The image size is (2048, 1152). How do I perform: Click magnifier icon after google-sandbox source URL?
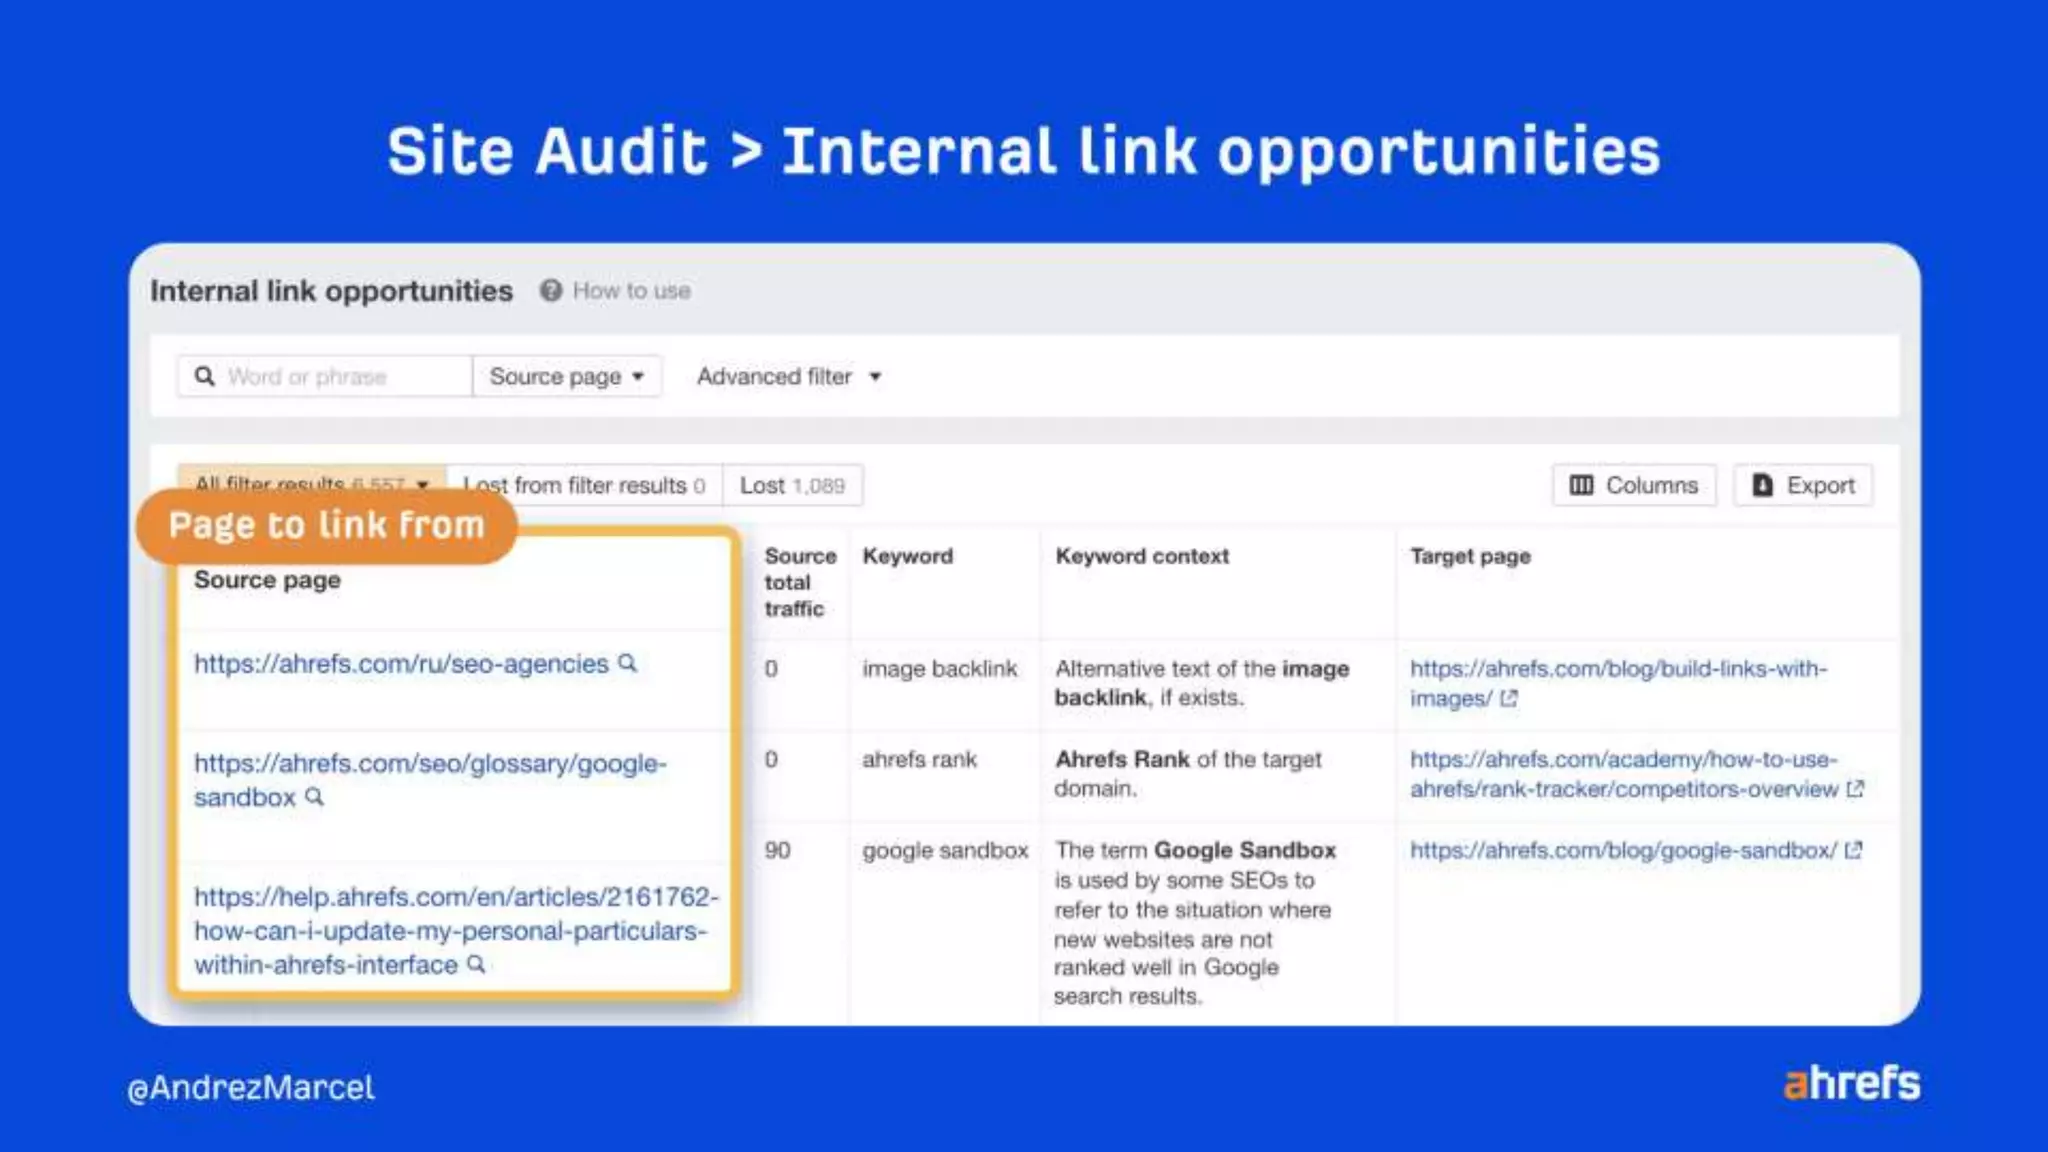point(314,797)
